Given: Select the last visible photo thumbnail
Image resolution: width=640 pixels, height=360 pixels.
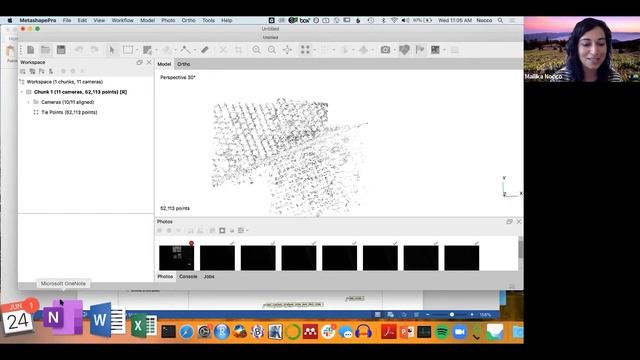Looking at the screenshot, I should [x=462, y=258].
